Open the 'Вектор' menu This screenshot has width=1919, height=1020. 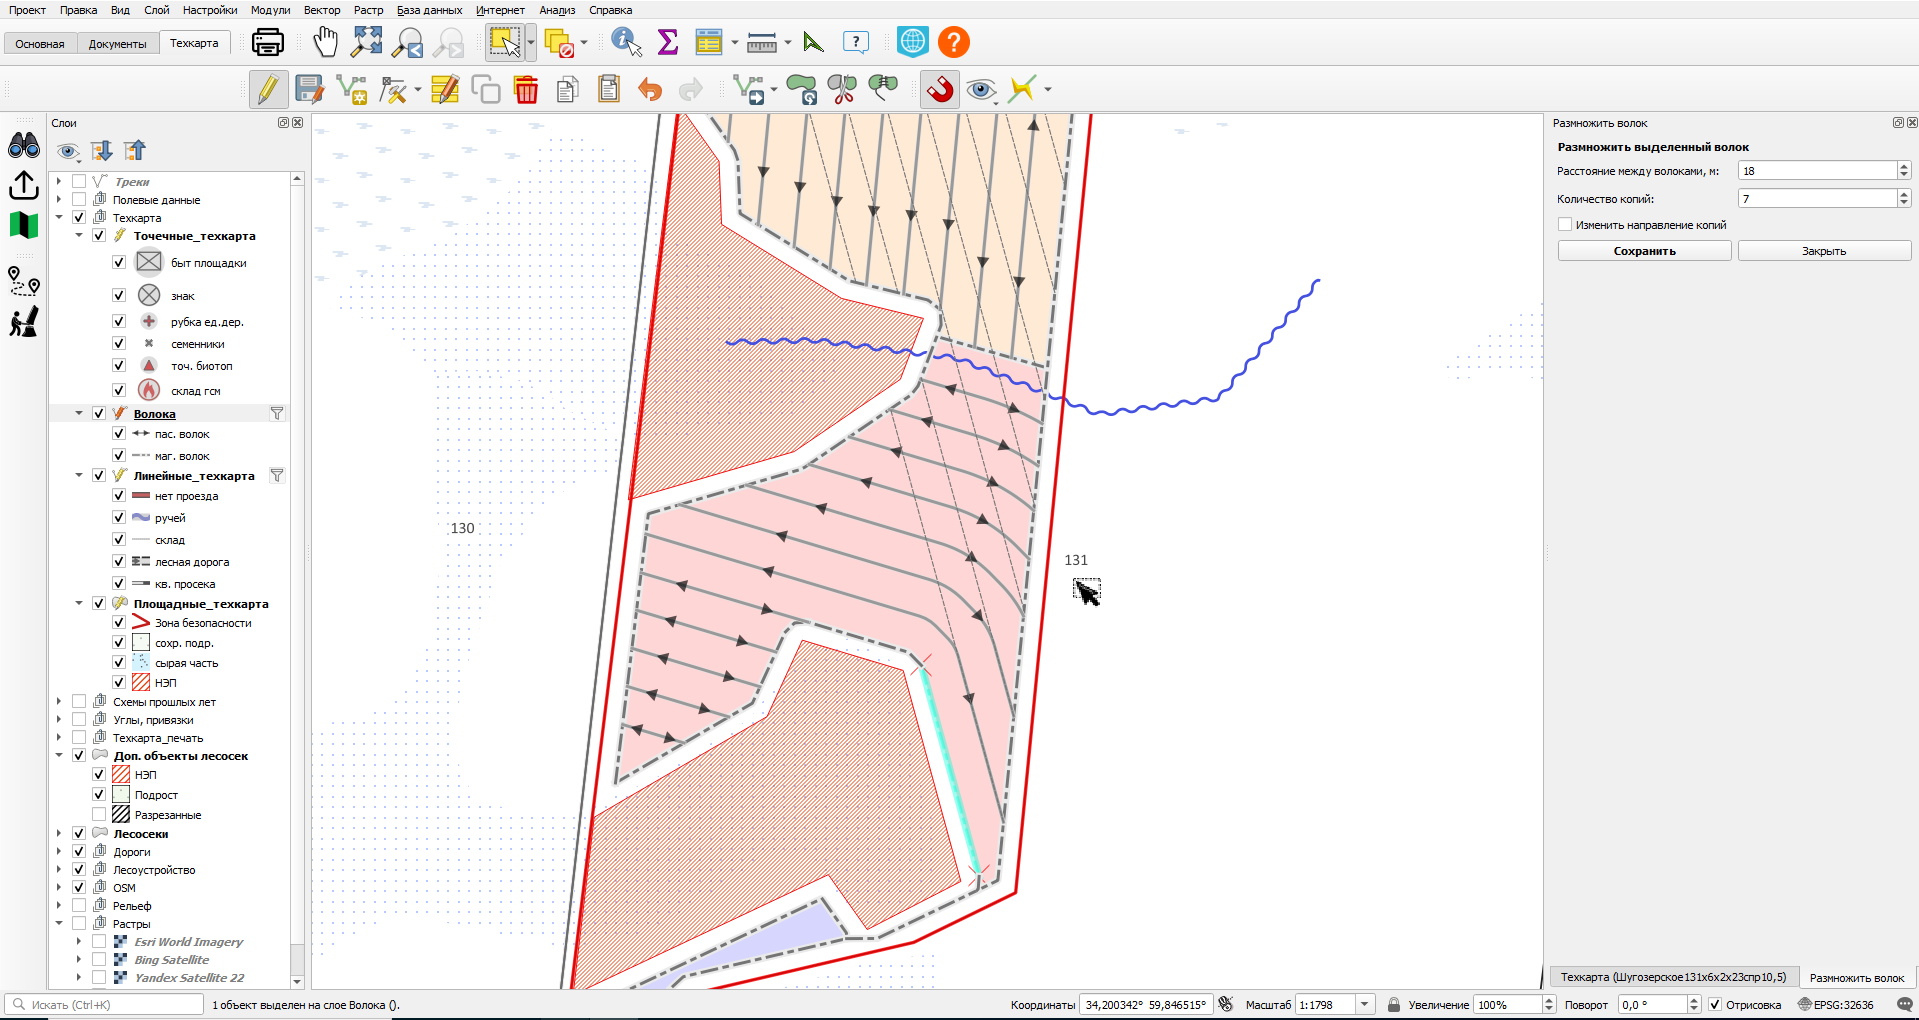point(322,10)
